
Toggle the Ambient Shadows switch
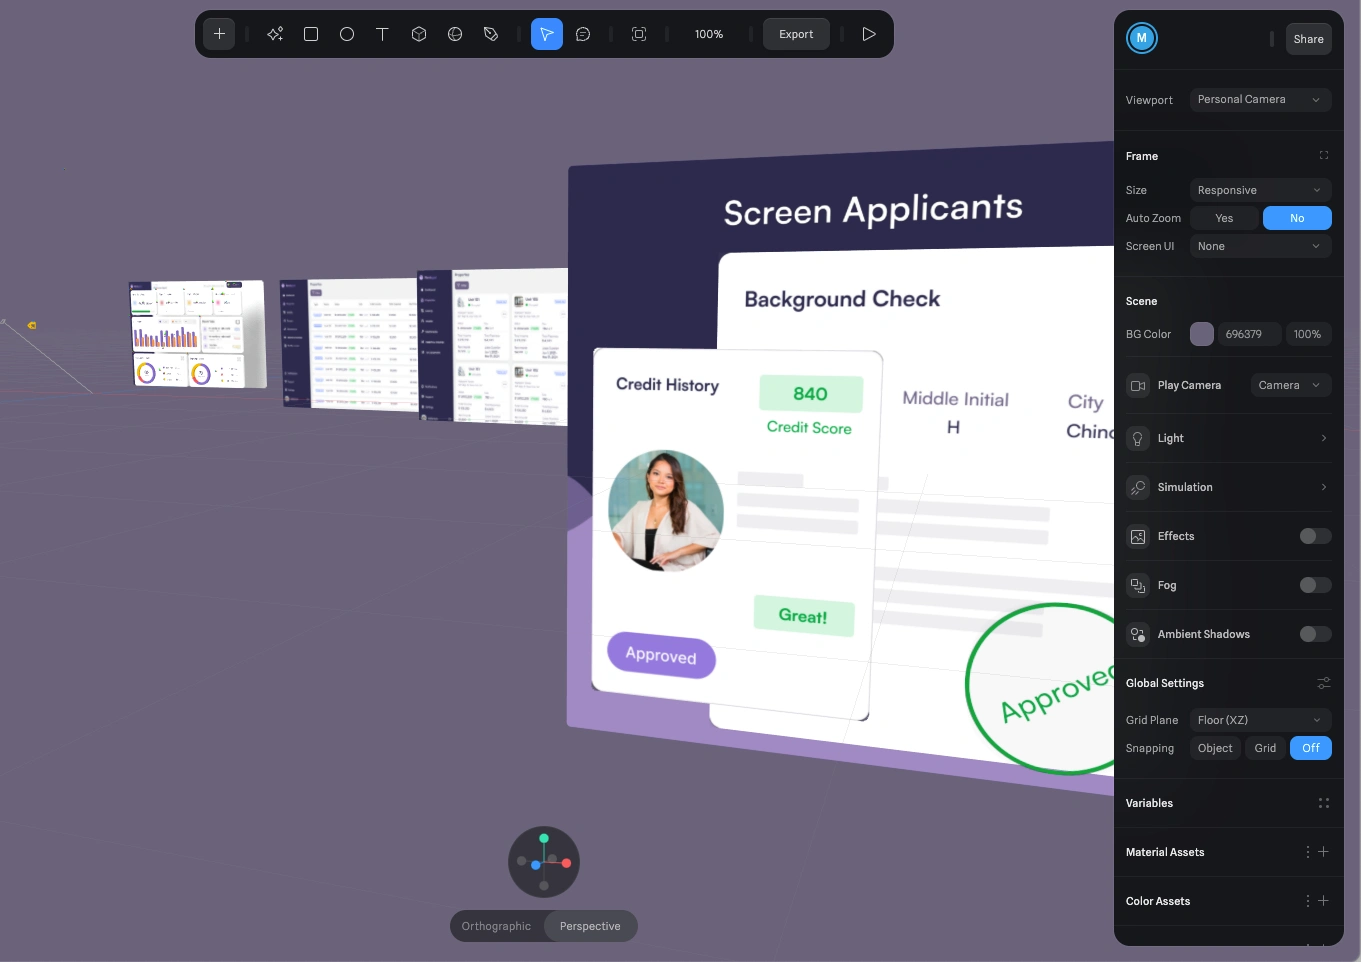click(1315, 634)
